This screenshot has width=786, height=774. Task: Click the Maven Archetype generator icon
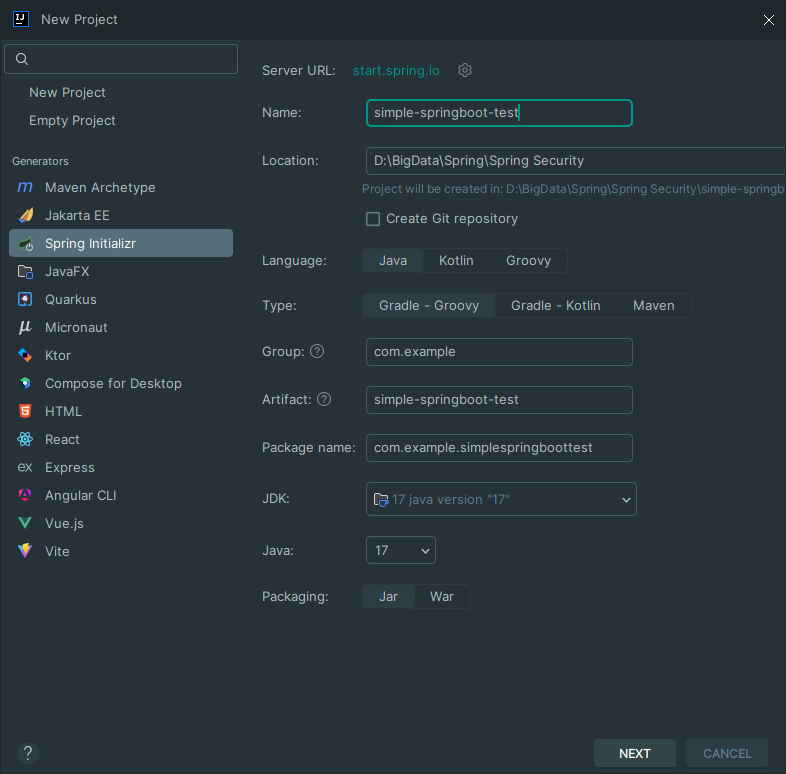click(x=25, y=187)
